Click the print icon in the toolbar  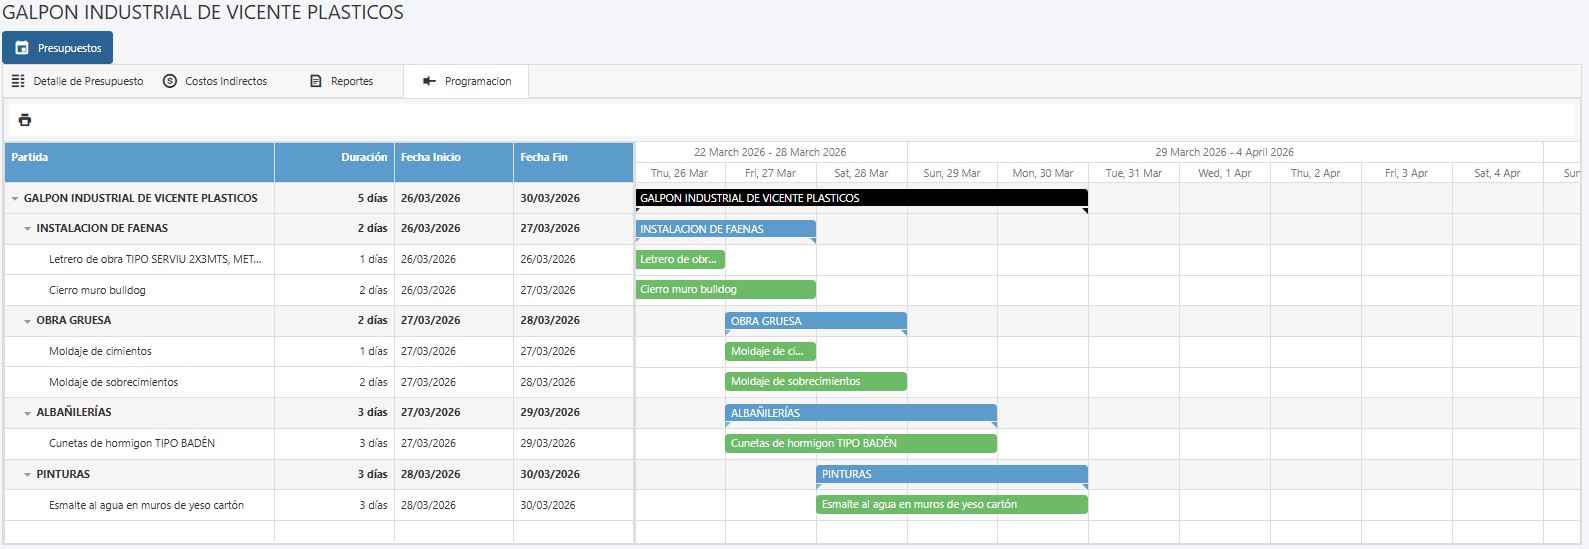[x=25, y=120]
